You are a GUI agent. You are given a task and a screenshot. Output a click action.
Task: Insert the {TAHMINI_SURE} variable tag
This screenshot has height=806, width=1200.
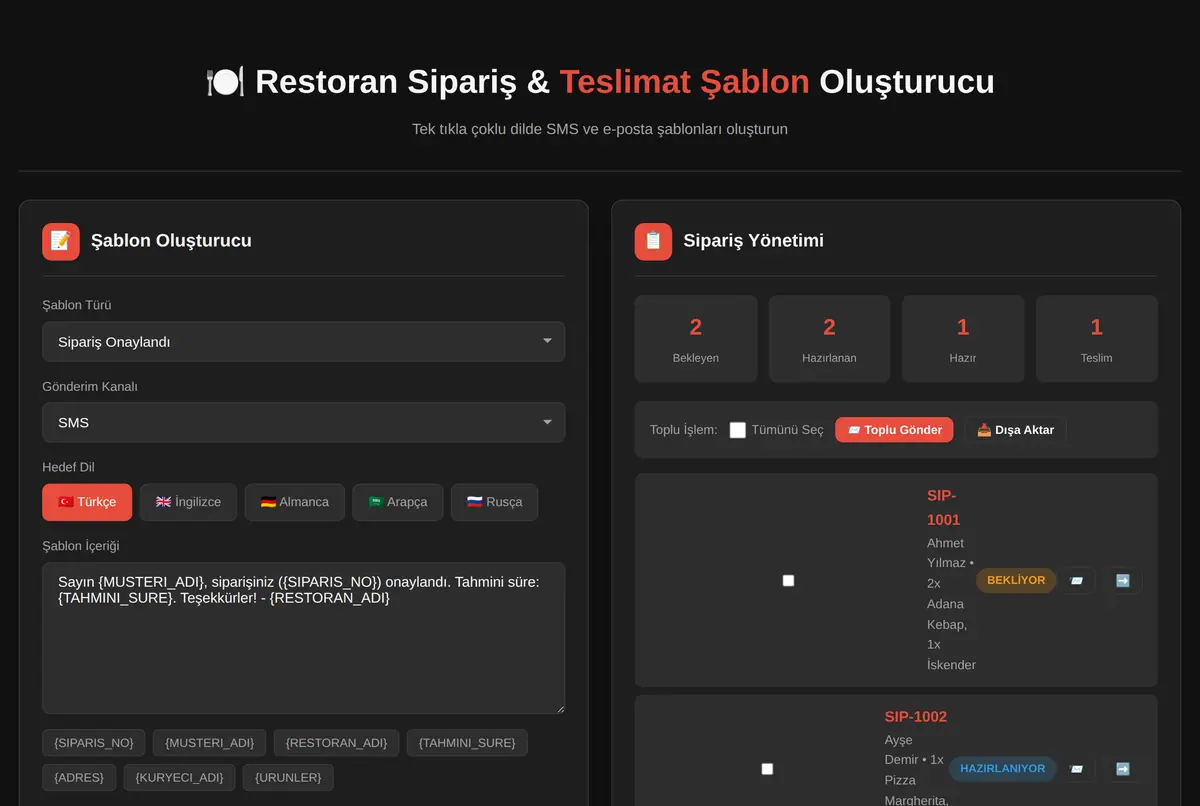pyautogui.click(x=467, y=743)
